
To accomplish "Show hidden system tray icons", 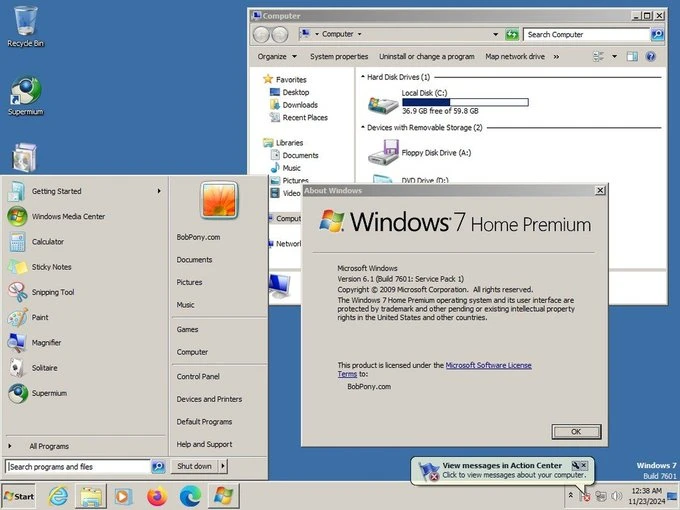I will click(x=570, y=495).
